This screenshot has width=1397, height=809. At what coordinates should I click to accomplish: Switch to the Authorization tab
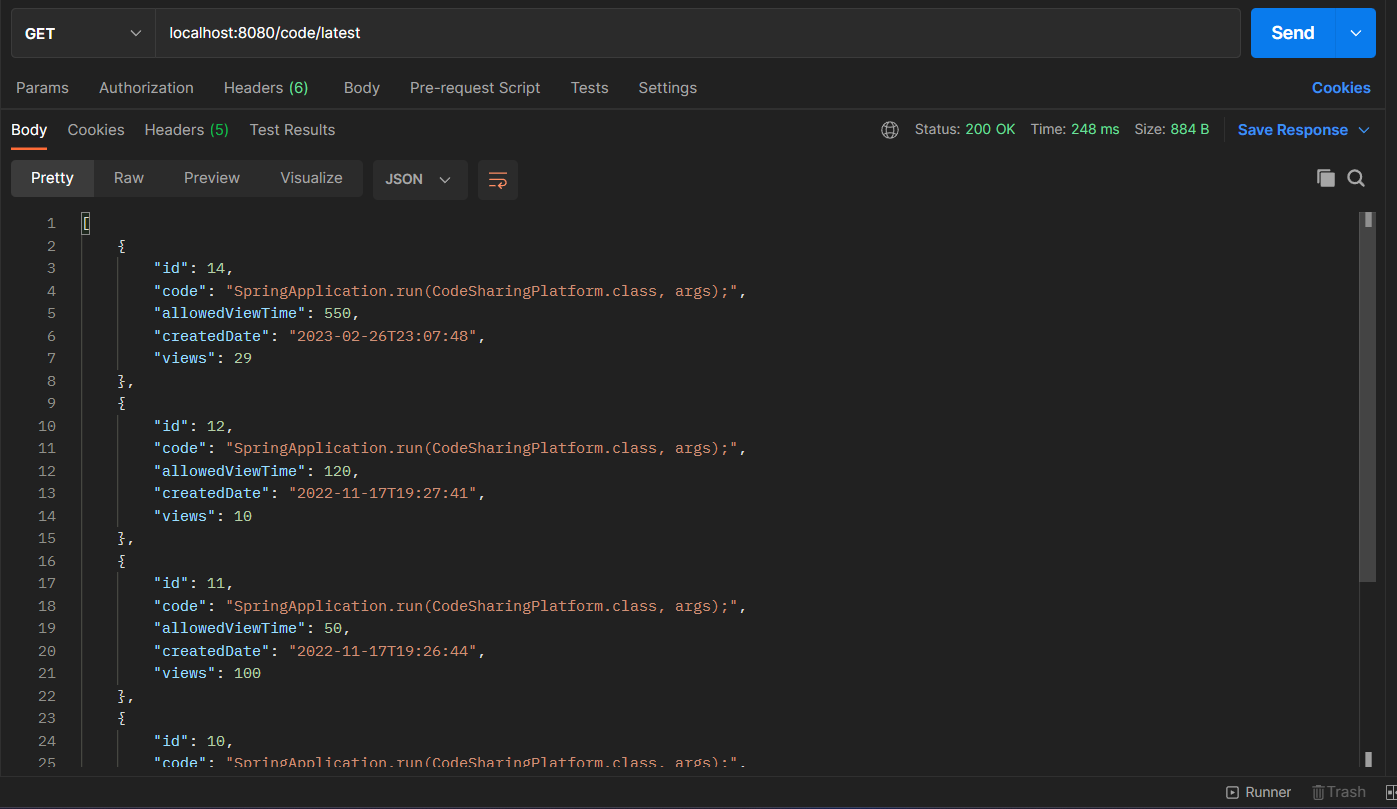pos(146,88)
